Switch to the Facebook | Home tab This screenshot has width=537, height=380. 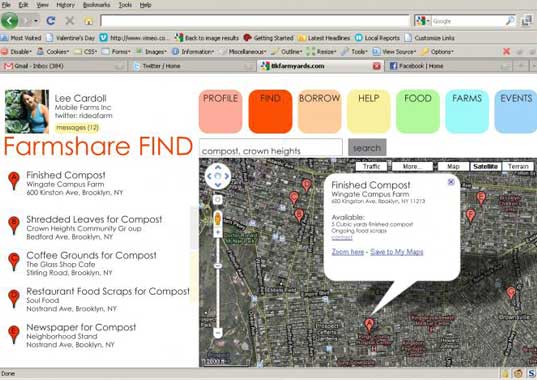[449, 66]
